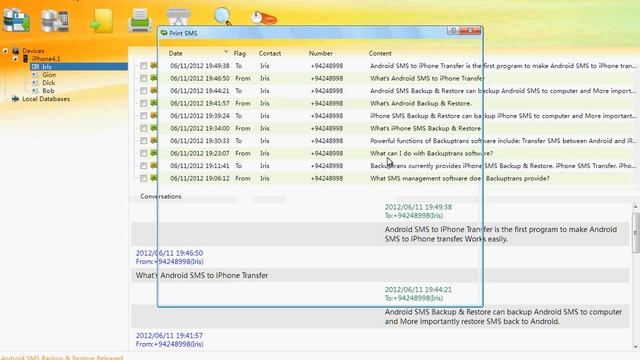Image resolution: width=640 pixels, height=360 pixels.
Task: Close the Print SMS dialog
Action: coord(470,31)
